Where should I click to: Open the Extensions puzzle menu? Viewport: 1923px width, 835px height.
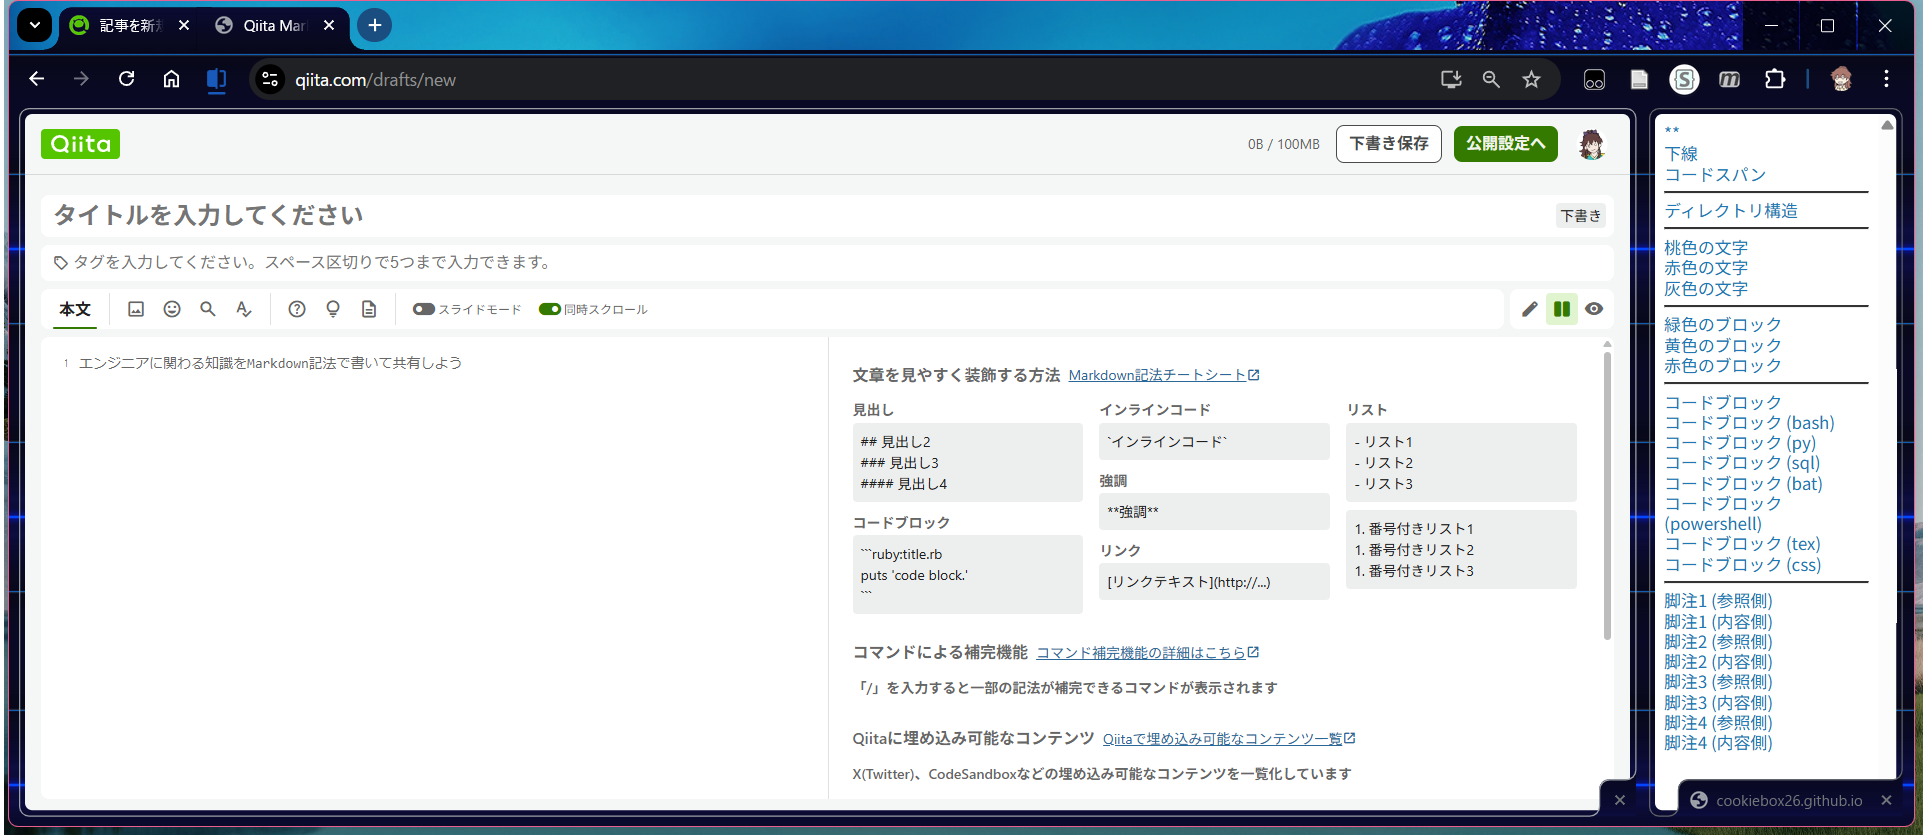pos(1775,79)
